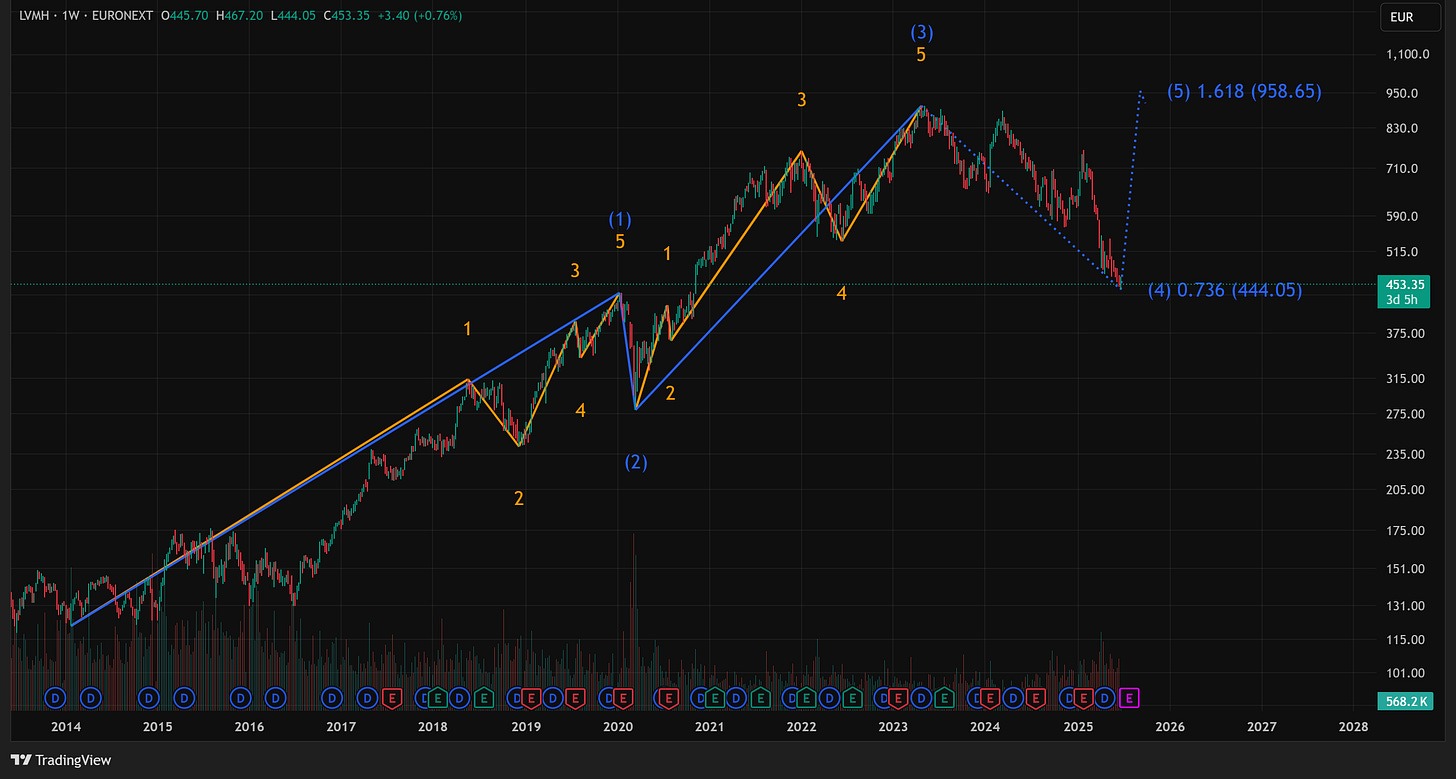Select the orange '5' label beneath blue (1)
This screenshot has width=1456, height=779.
coord(620,241)
